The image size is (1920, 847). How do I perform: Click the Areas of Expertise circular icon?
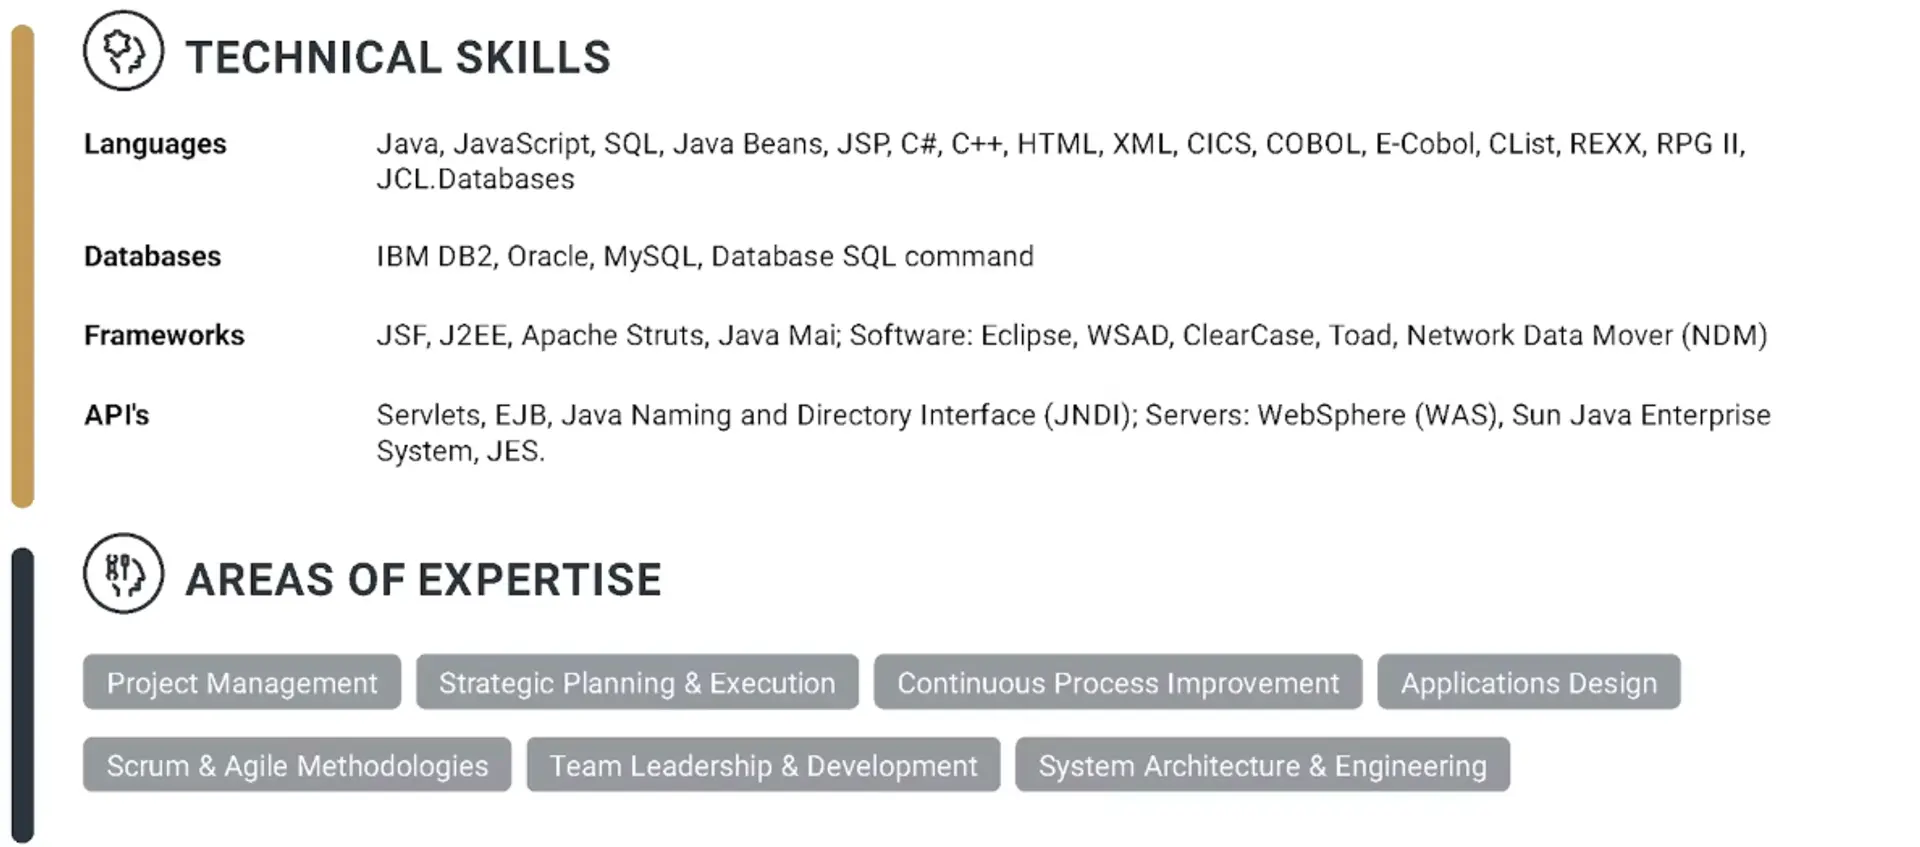click(x=123, y=573)
